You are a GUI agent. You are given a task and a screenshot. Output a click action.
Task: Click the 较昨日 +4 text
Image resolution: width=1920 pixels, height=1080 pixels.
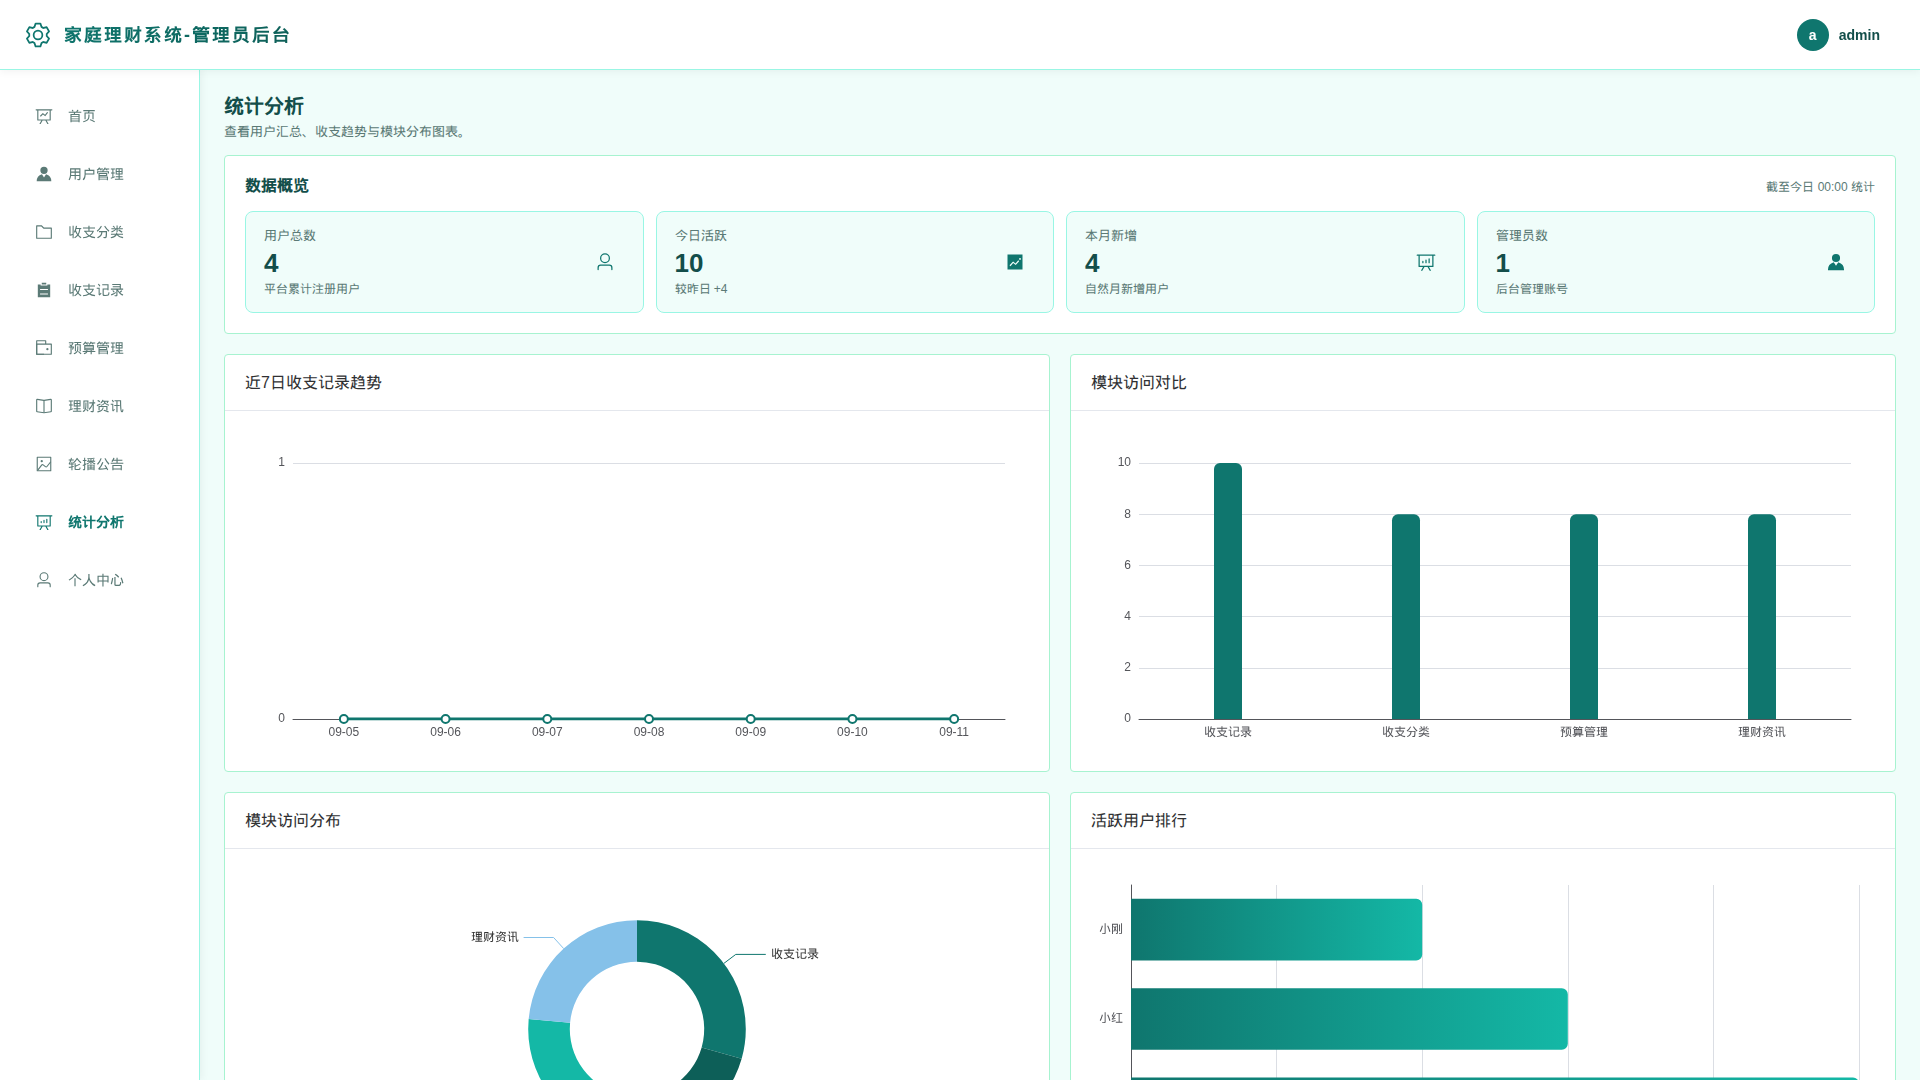pos(701,289)
